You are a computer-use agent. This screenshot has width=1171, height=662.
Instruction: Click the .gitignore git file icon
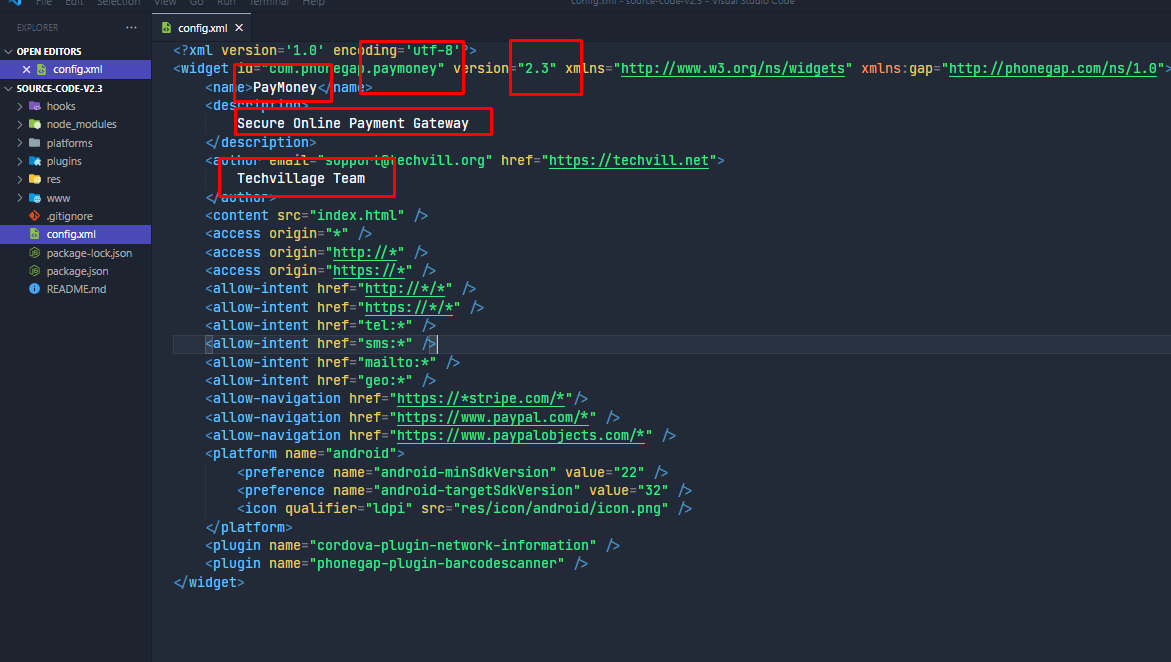(35, 216)
